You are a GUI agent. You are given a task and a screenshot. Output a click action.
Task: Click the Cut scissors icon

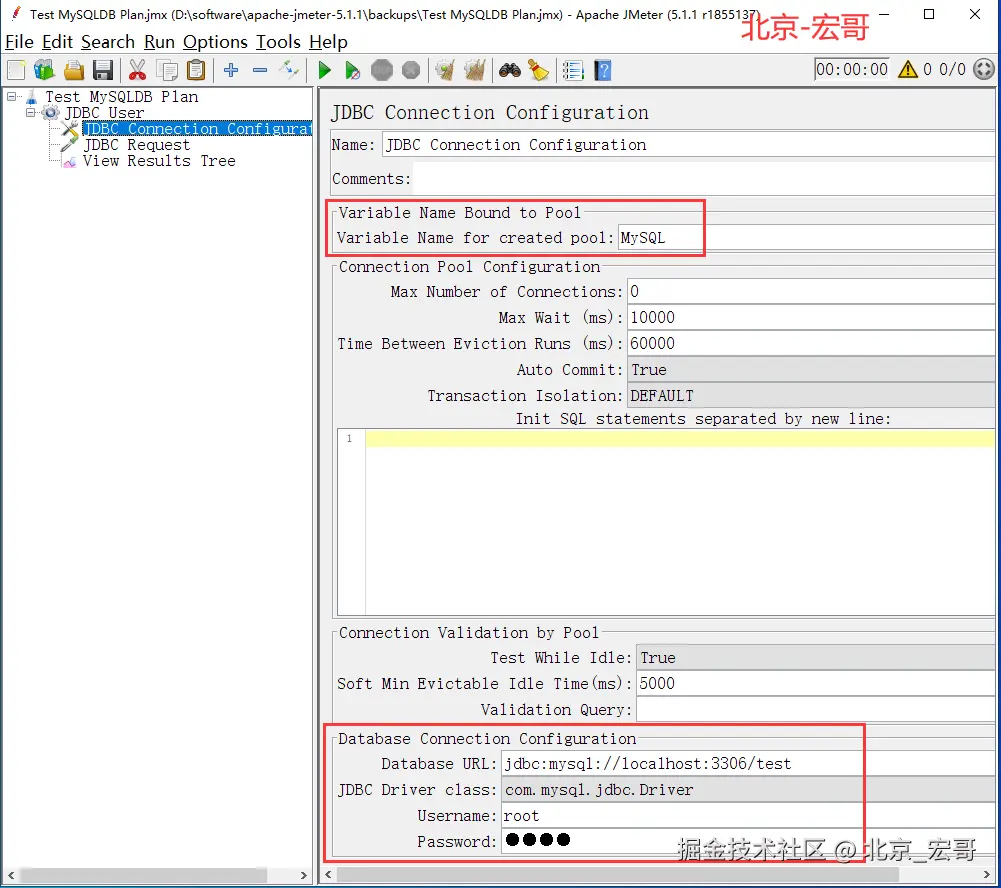tap(137, 70)
